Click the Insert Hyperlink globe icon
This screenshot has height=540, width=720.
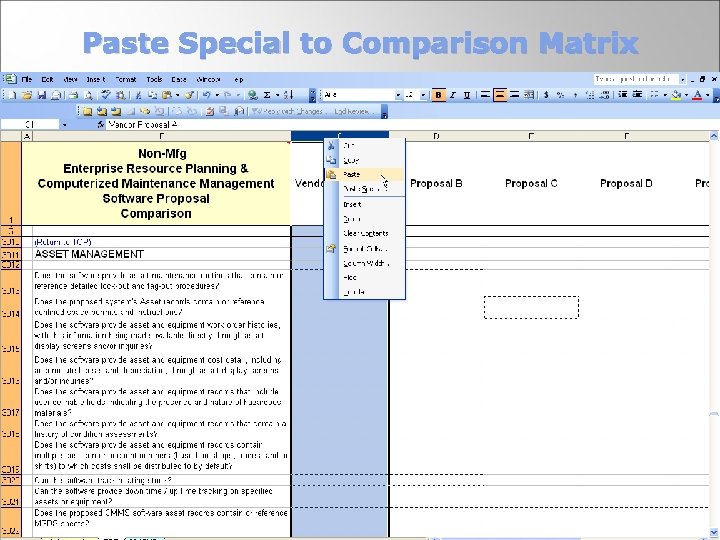pos(253,95)
